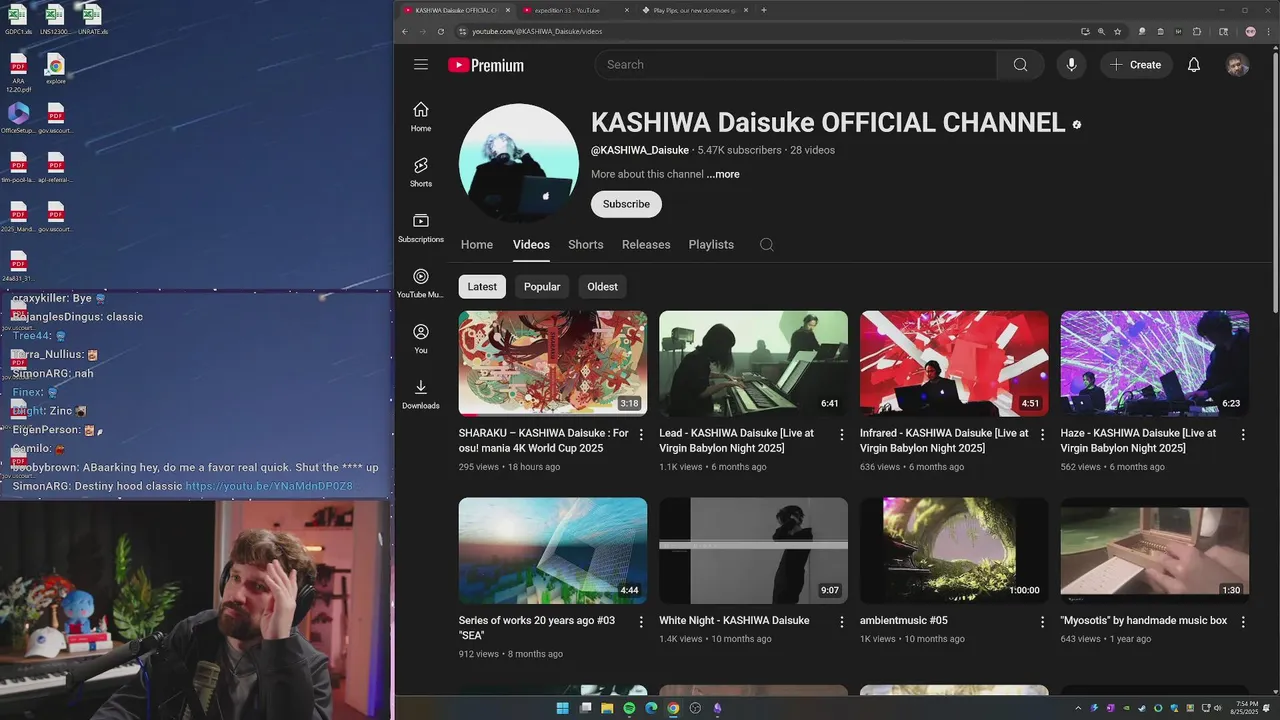Screen dimensions: 1280x720
Task: Switch to the channel Shorts tab
Action: pos(586,245)
